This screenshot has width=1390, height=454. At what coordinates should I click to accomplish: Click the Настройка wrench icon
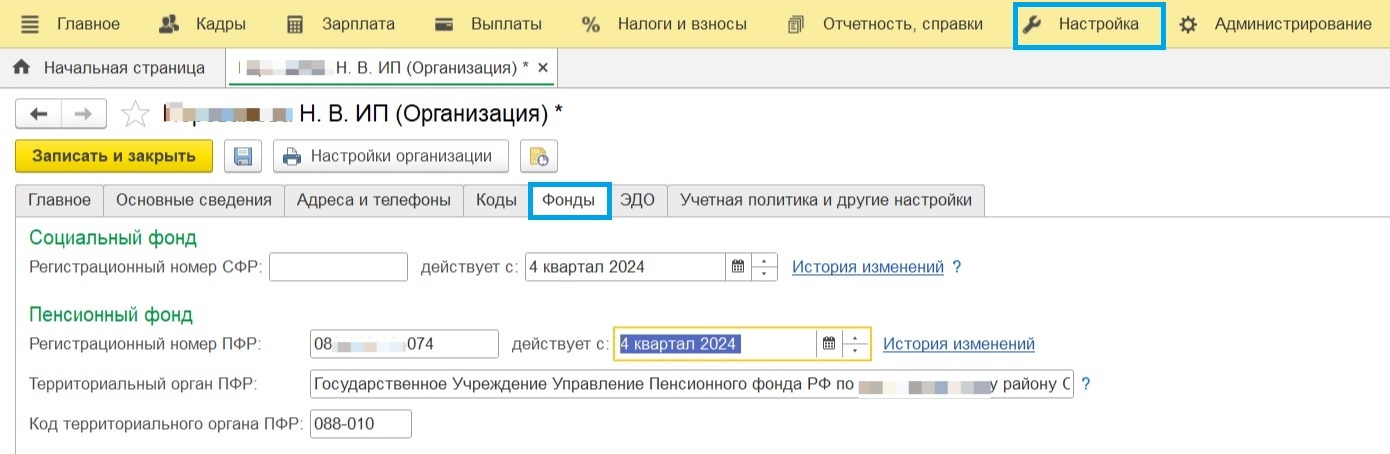[x=1032, y=24]
